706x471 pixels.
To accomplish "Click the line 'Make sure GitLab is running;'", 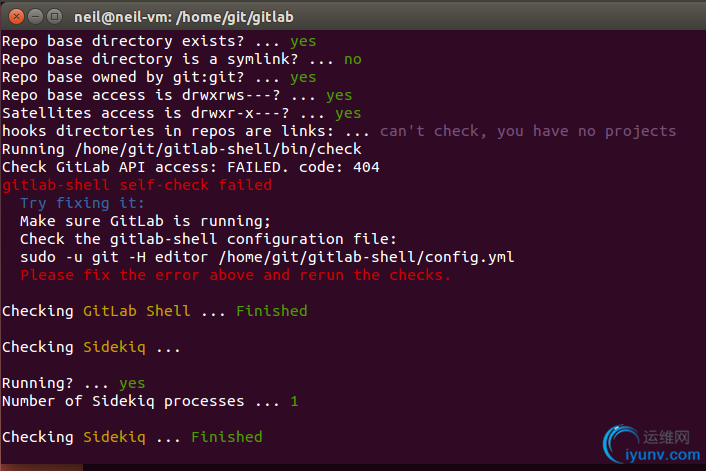I will click(x=145, y=222).
